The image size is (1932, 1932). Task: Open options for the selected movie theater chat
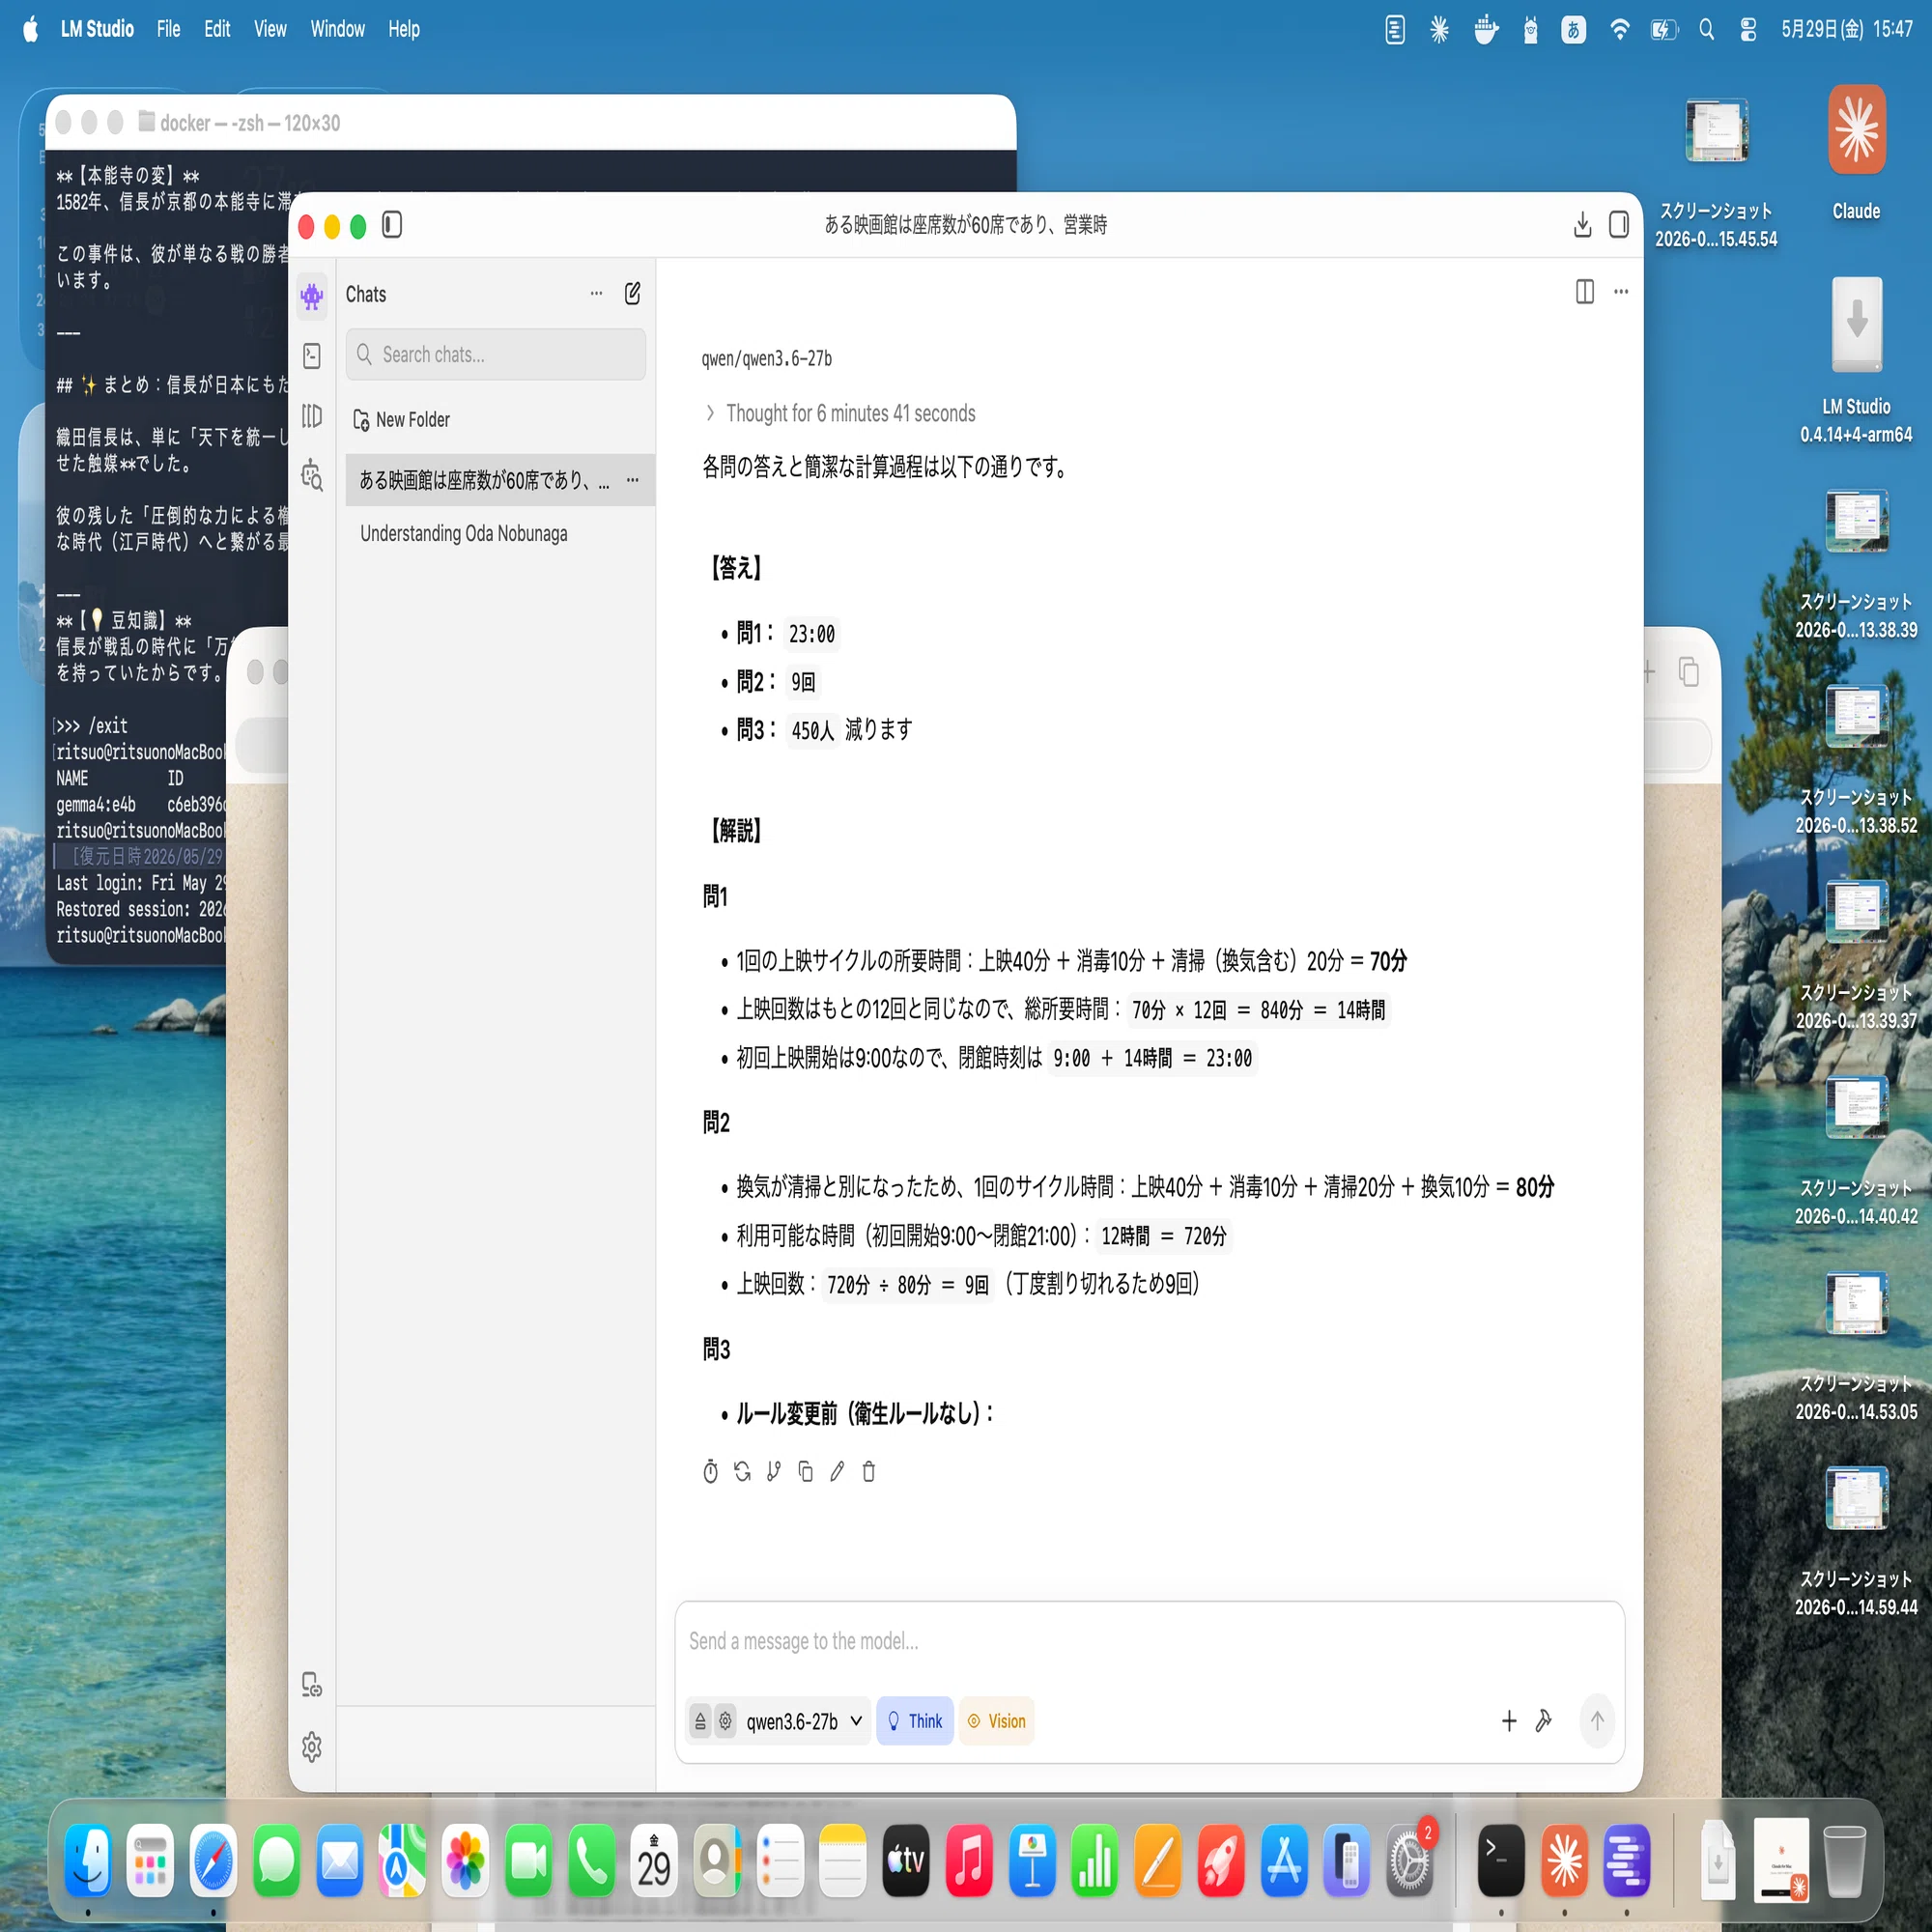[632, 480]
